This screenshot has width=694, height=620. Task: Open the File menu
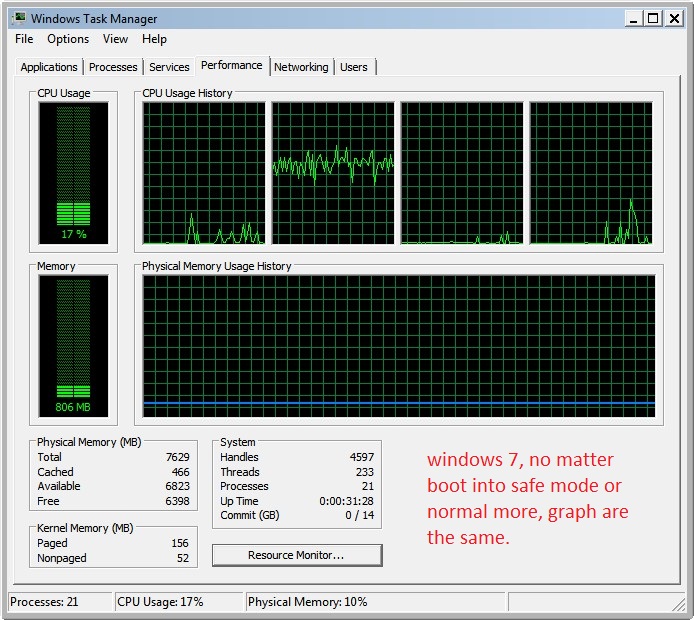point(24,39)
